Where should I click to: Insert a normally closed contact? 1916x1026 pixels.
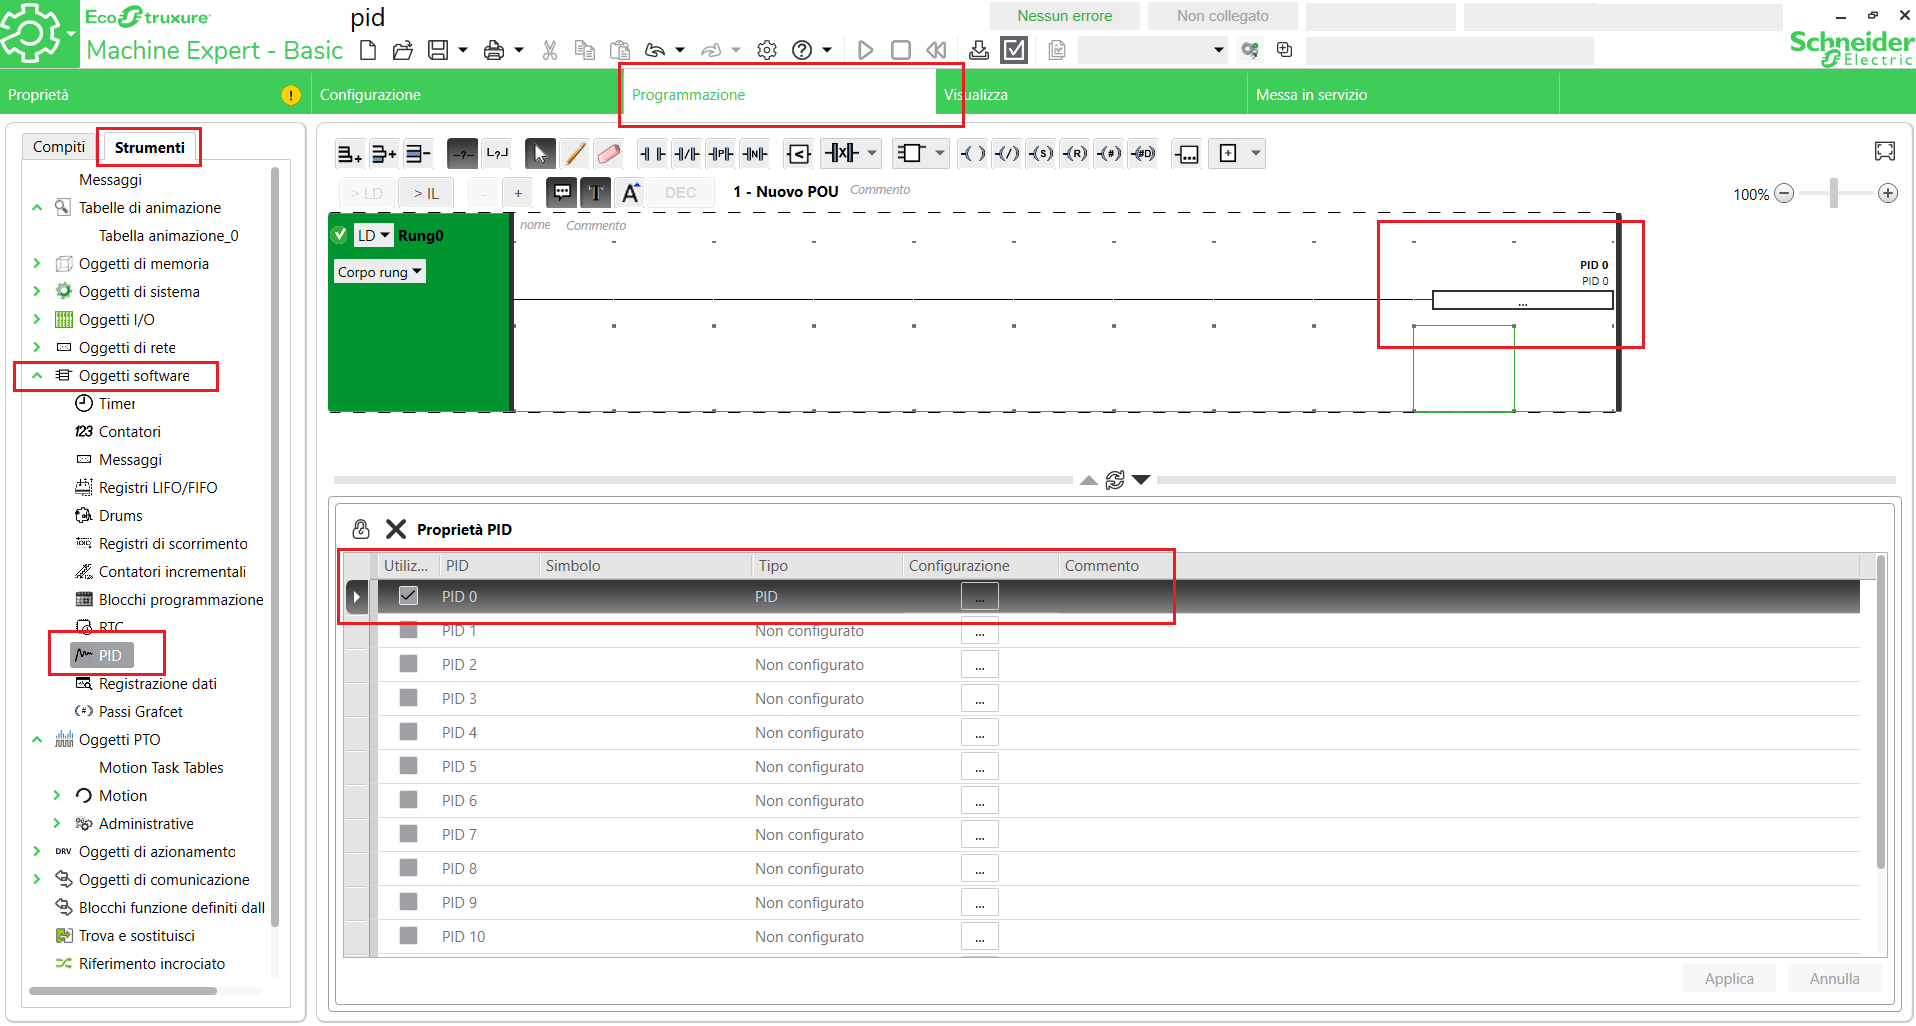(686, 153)
